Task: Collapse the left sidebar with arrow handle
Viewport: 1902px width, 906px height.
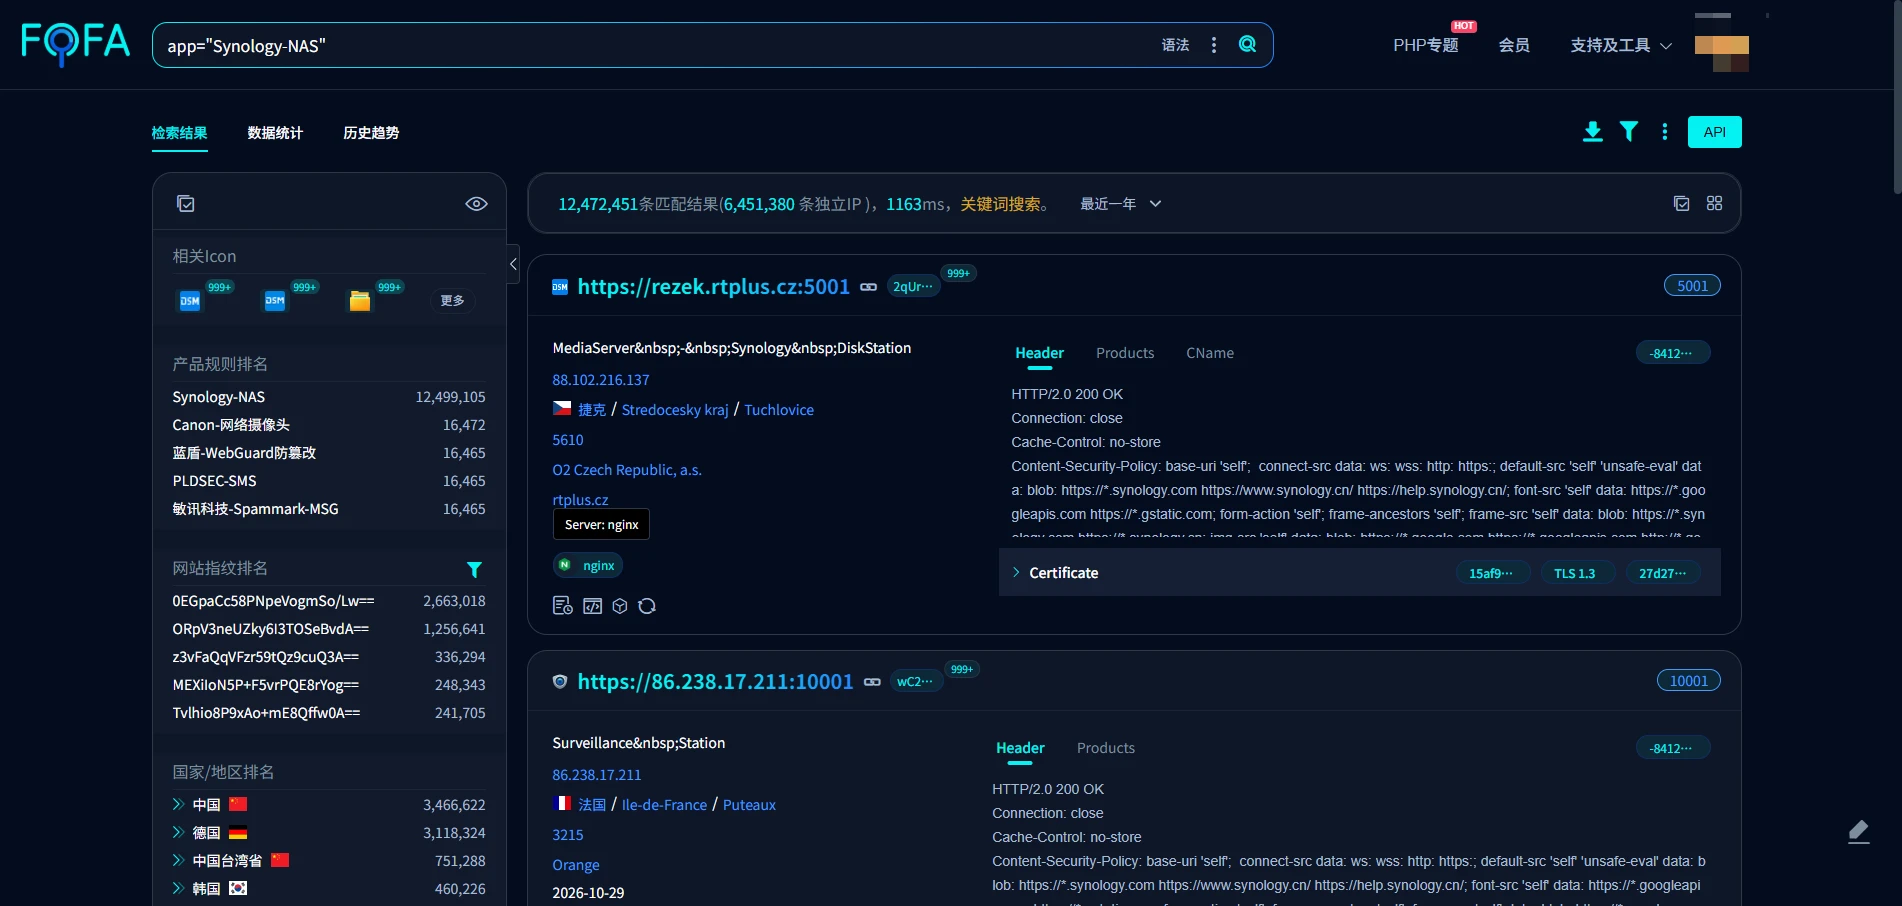Action: click(x=513, y=264)
